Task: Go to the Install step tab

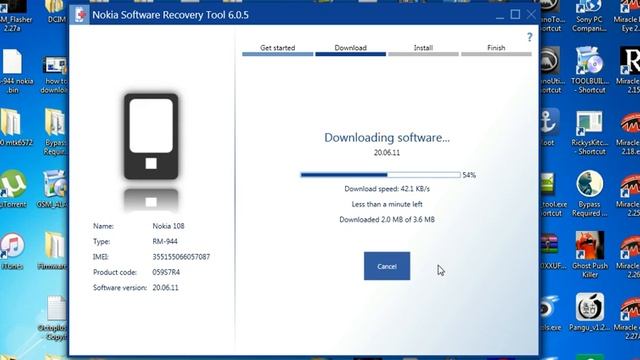Action: (x=423, y=49)
